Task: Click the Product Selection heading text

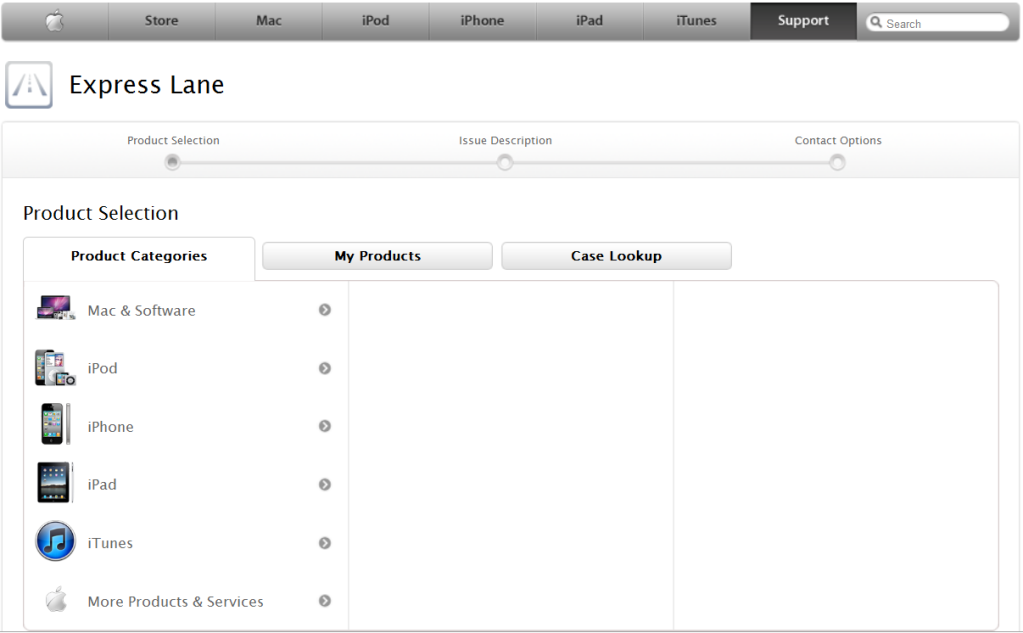Action: point(100,213)
